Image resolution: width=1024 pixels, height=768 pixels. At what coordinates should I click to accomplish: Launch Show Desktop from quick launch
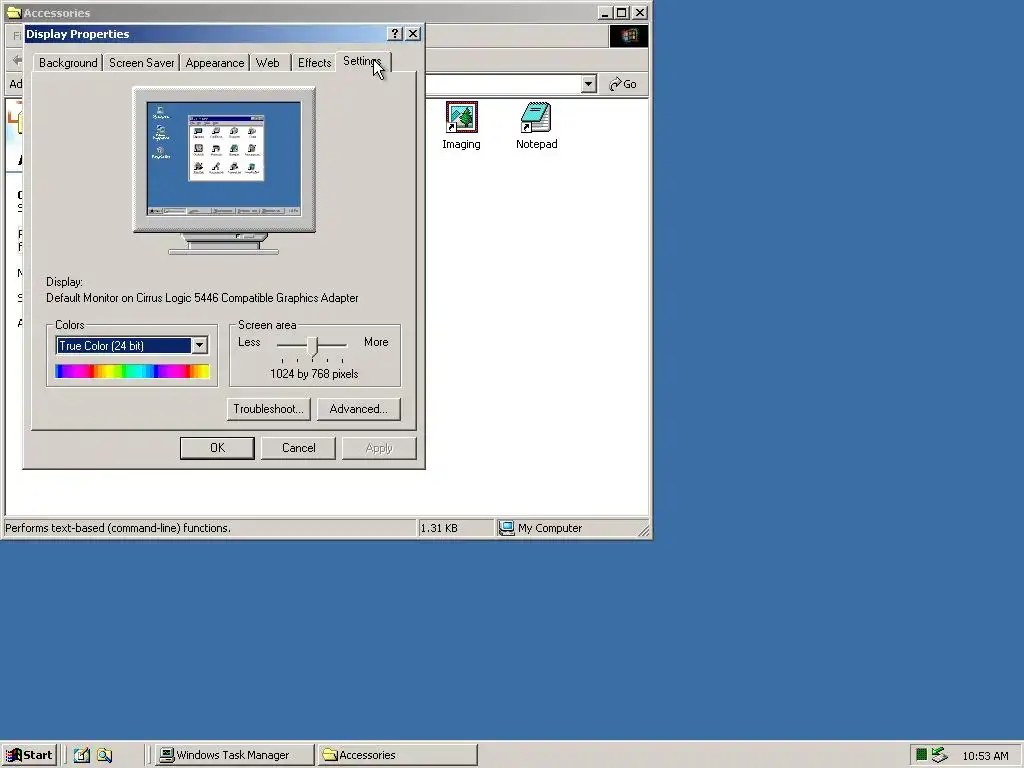pos(82,755)
